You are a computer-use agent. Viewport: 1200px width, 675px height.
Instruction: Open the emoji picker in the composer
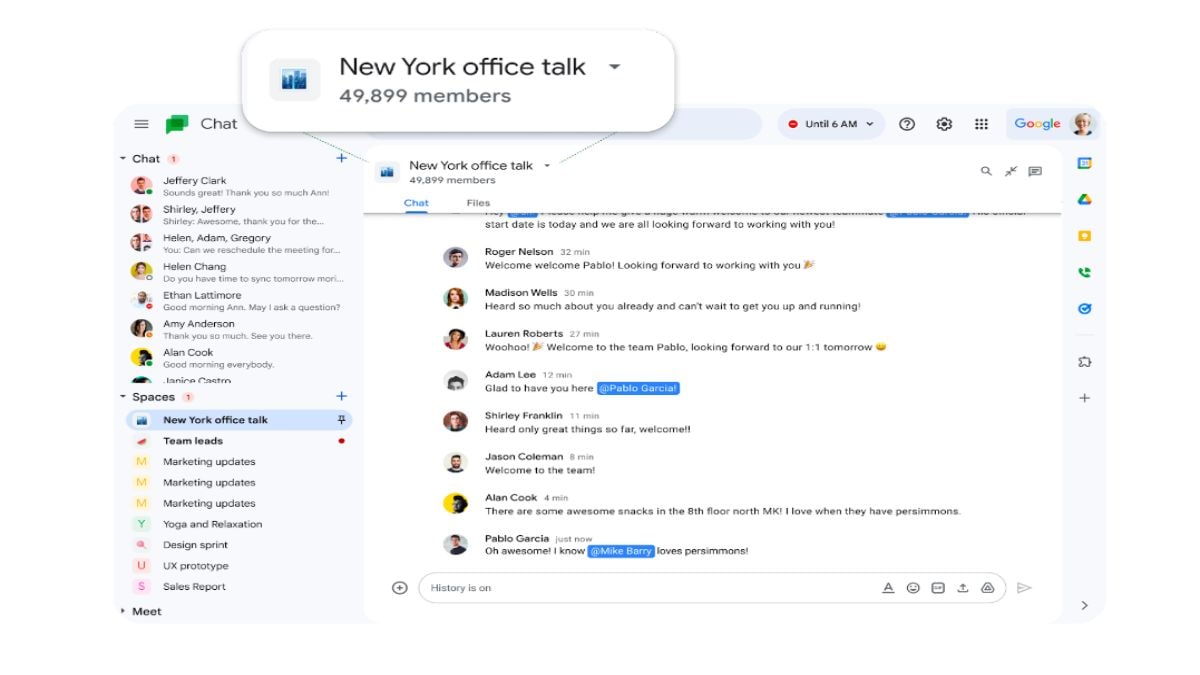(x=913, y=588)
